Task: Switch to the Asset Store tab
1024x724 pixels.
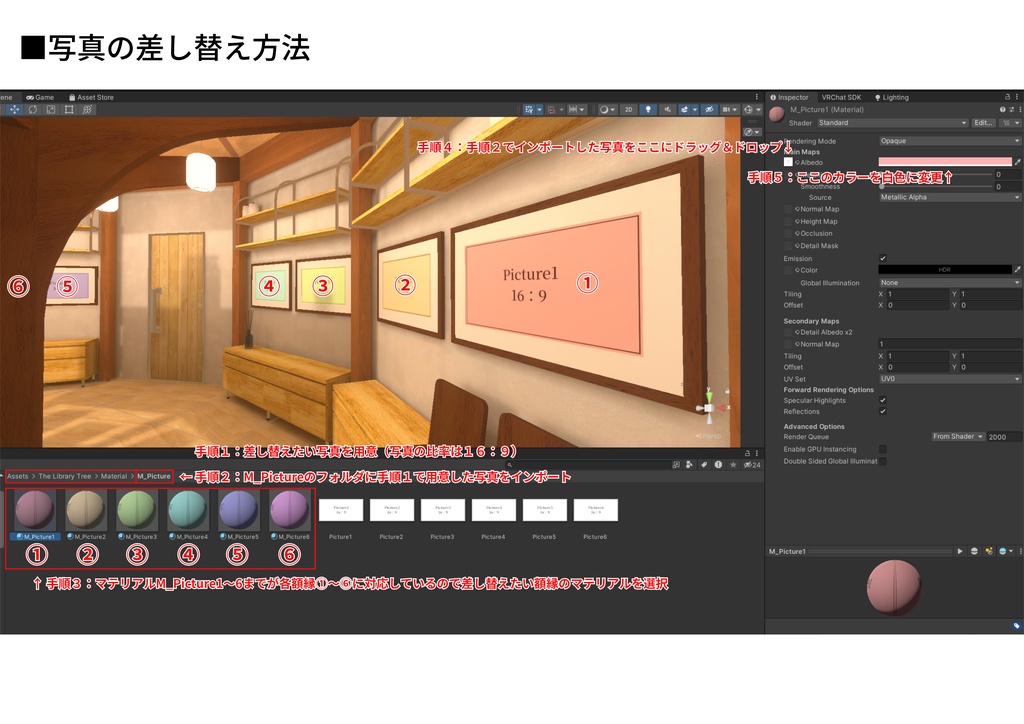Action: [x=91, y=97]
